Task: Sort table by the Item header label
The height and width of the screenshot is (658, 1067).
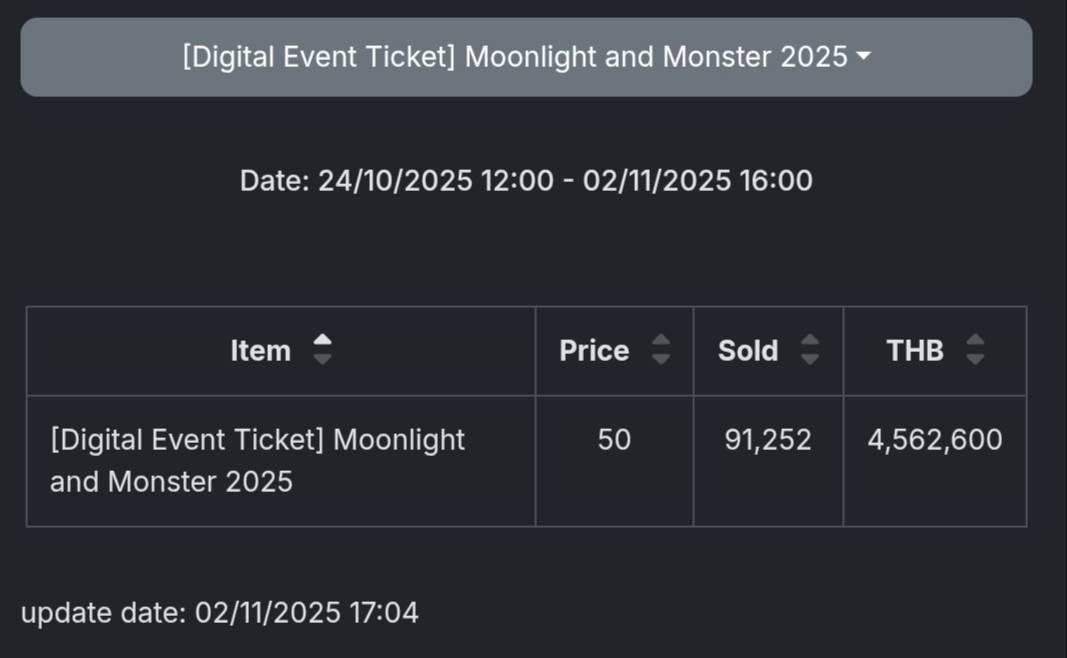Action: [260, 351]
